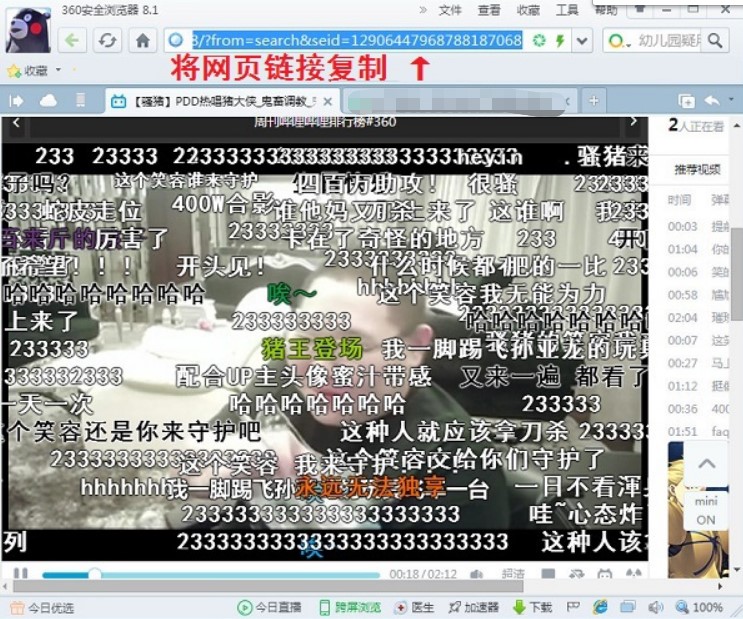
Task: Open the address bar history dropdown
Action: point(582,41)
